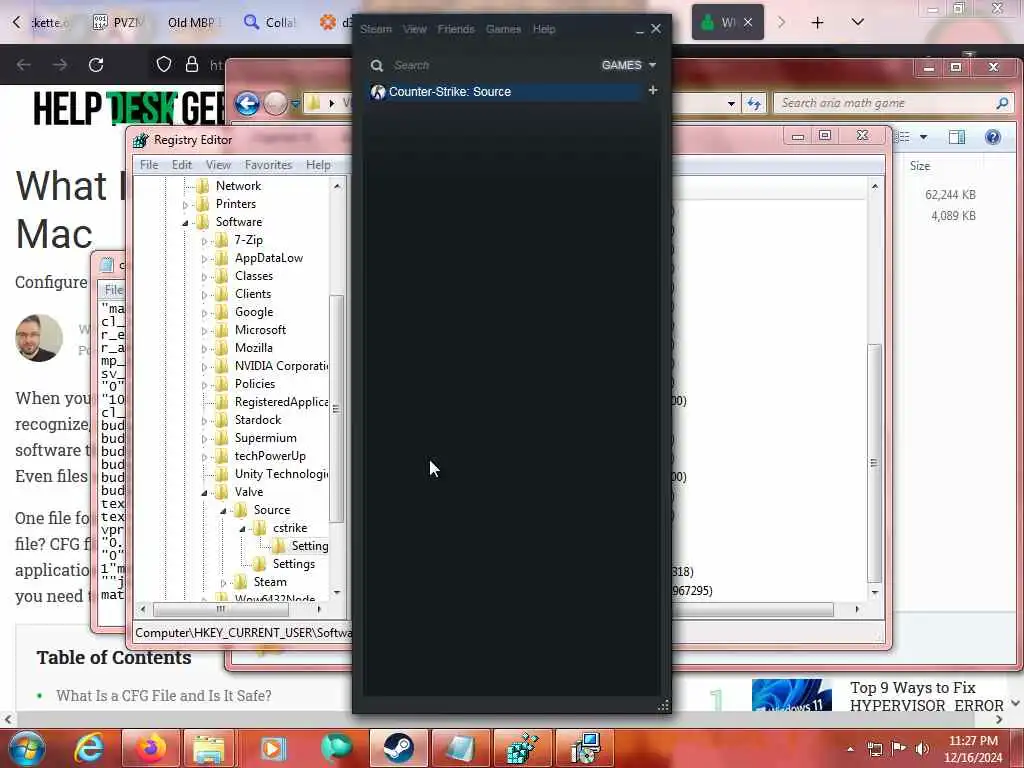This screenshot has width=1024, height=768.
Task: Open the browser list all tabs chevron
Action: point(857,23)
